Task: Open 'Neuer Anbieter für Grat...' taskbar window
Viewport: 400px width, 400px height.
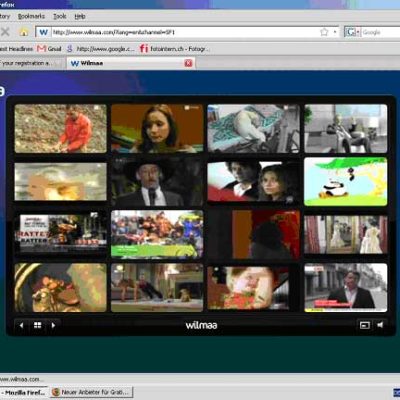Action: [92, 392]
